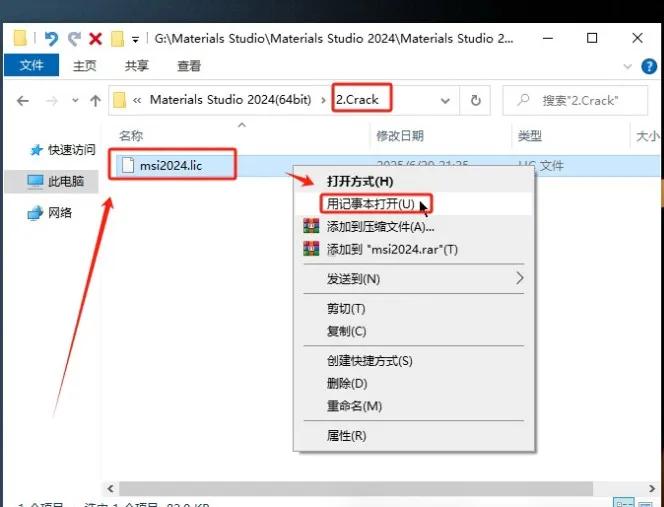The width and height of the screenshot is (664, 507).
Task: Switch to the 查看 ribbon tab
Action: click(x=189, y=66)
